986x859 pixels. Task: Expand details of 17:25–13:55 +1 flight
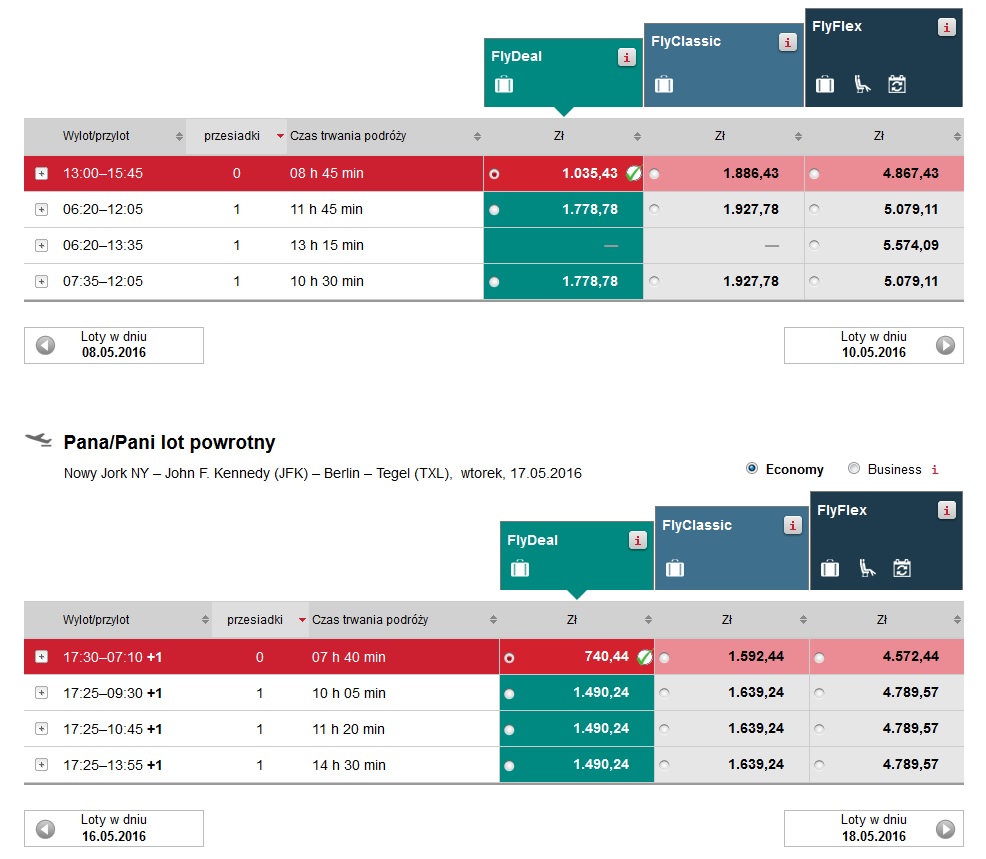42,765
